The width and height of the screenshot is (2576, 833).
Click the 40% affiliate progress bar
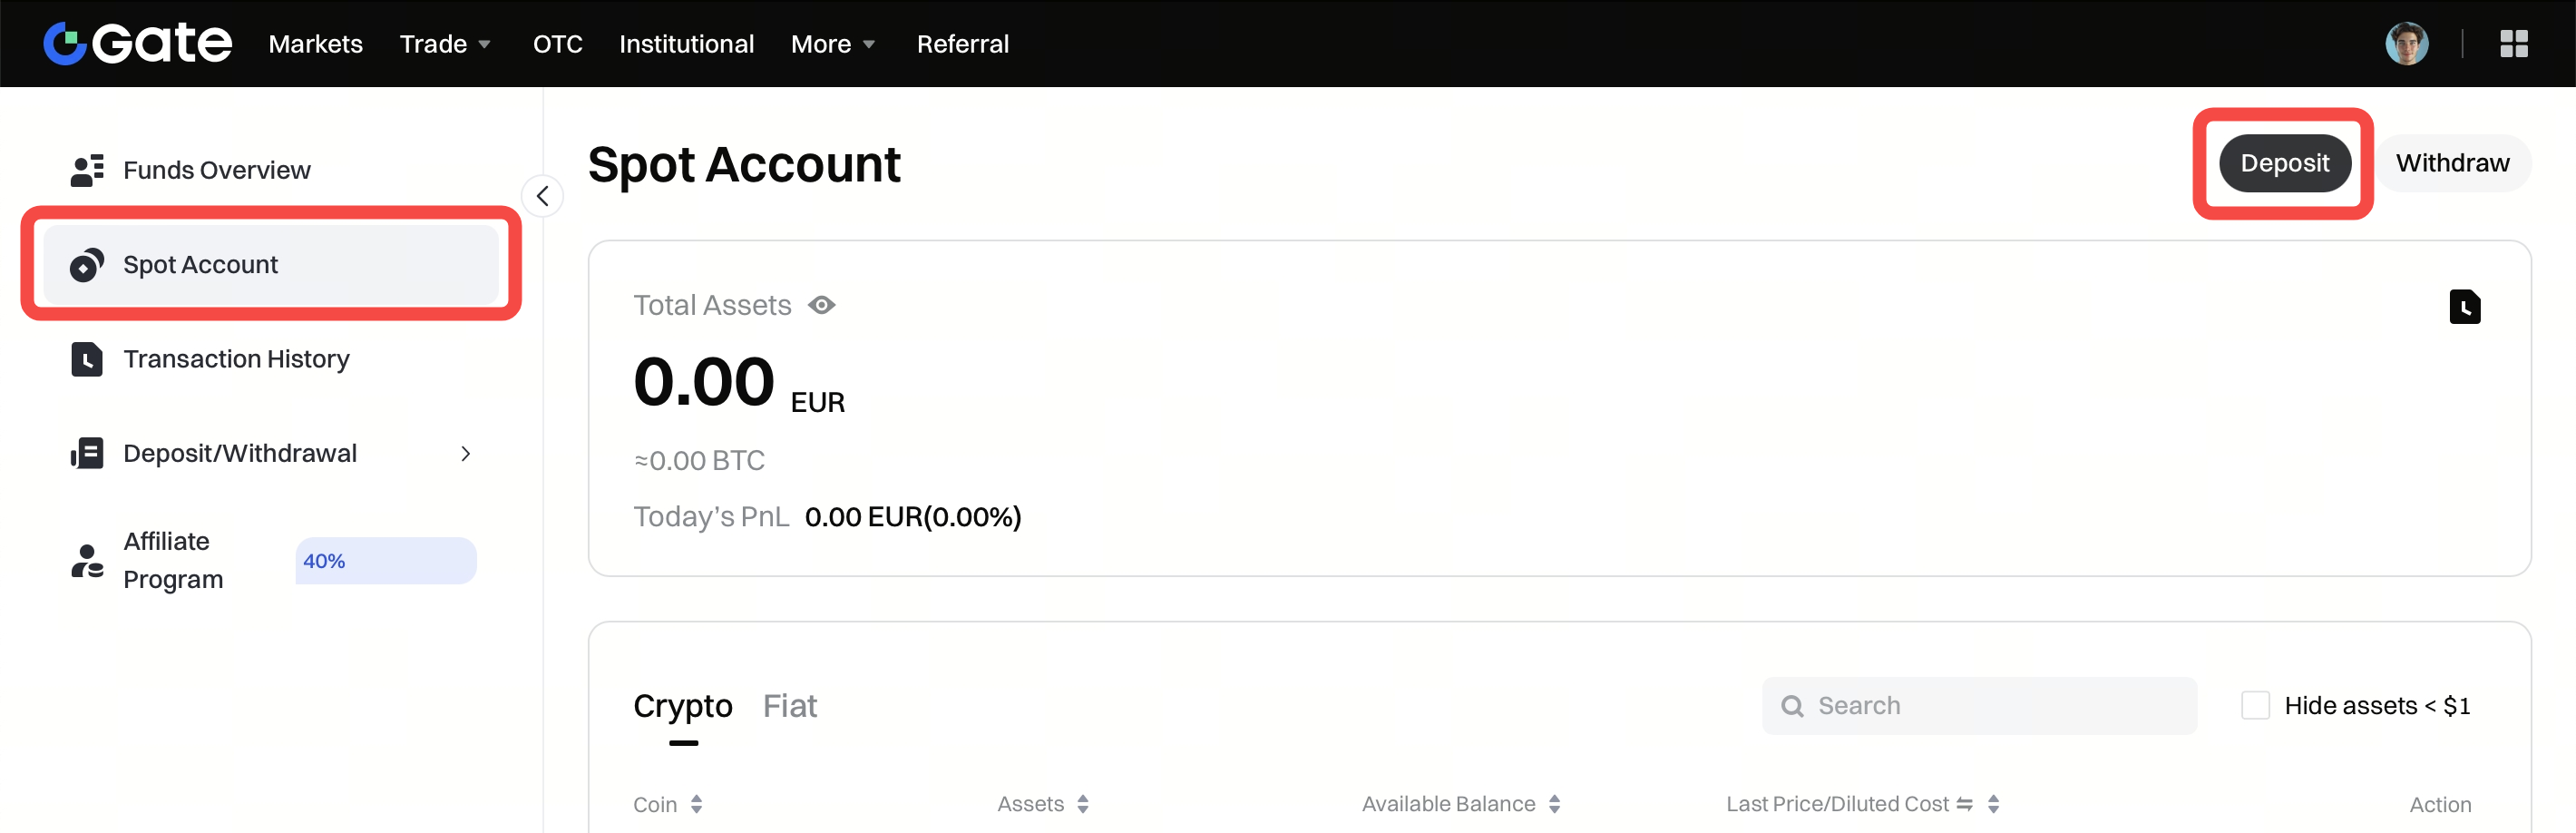[385, 561]
